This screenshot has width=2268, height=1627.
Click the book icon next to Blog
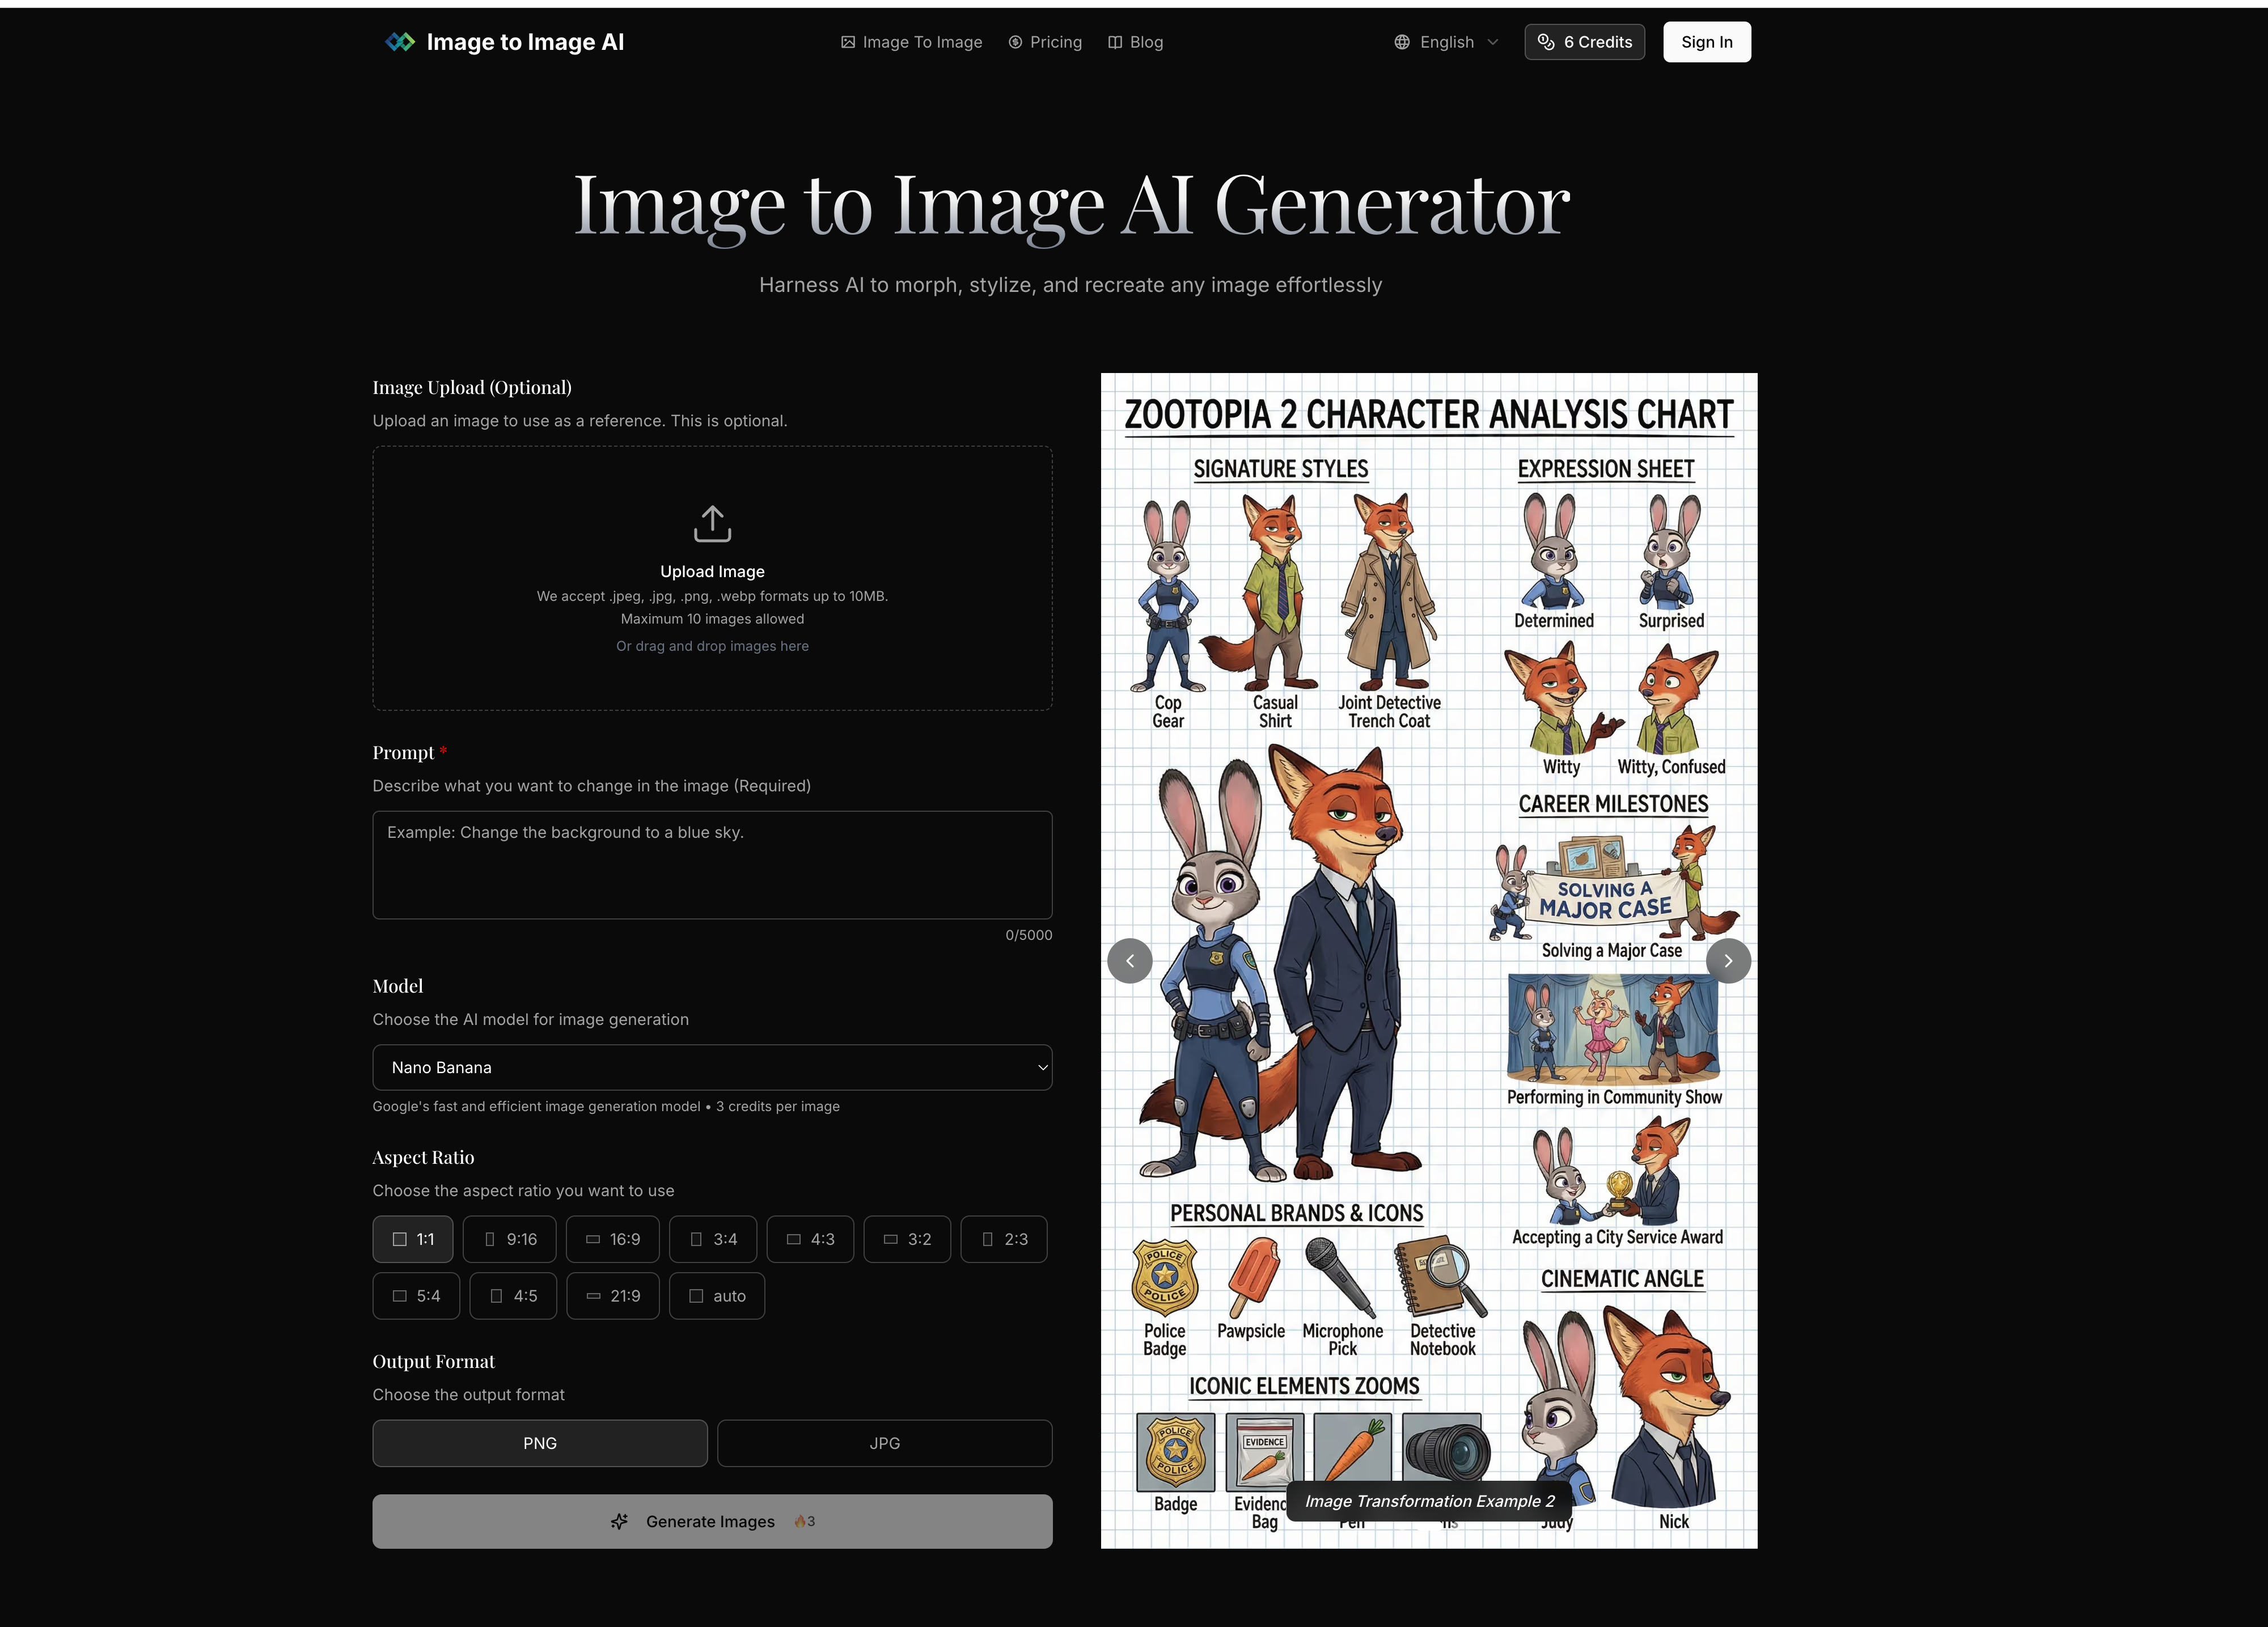[1114, 42]
